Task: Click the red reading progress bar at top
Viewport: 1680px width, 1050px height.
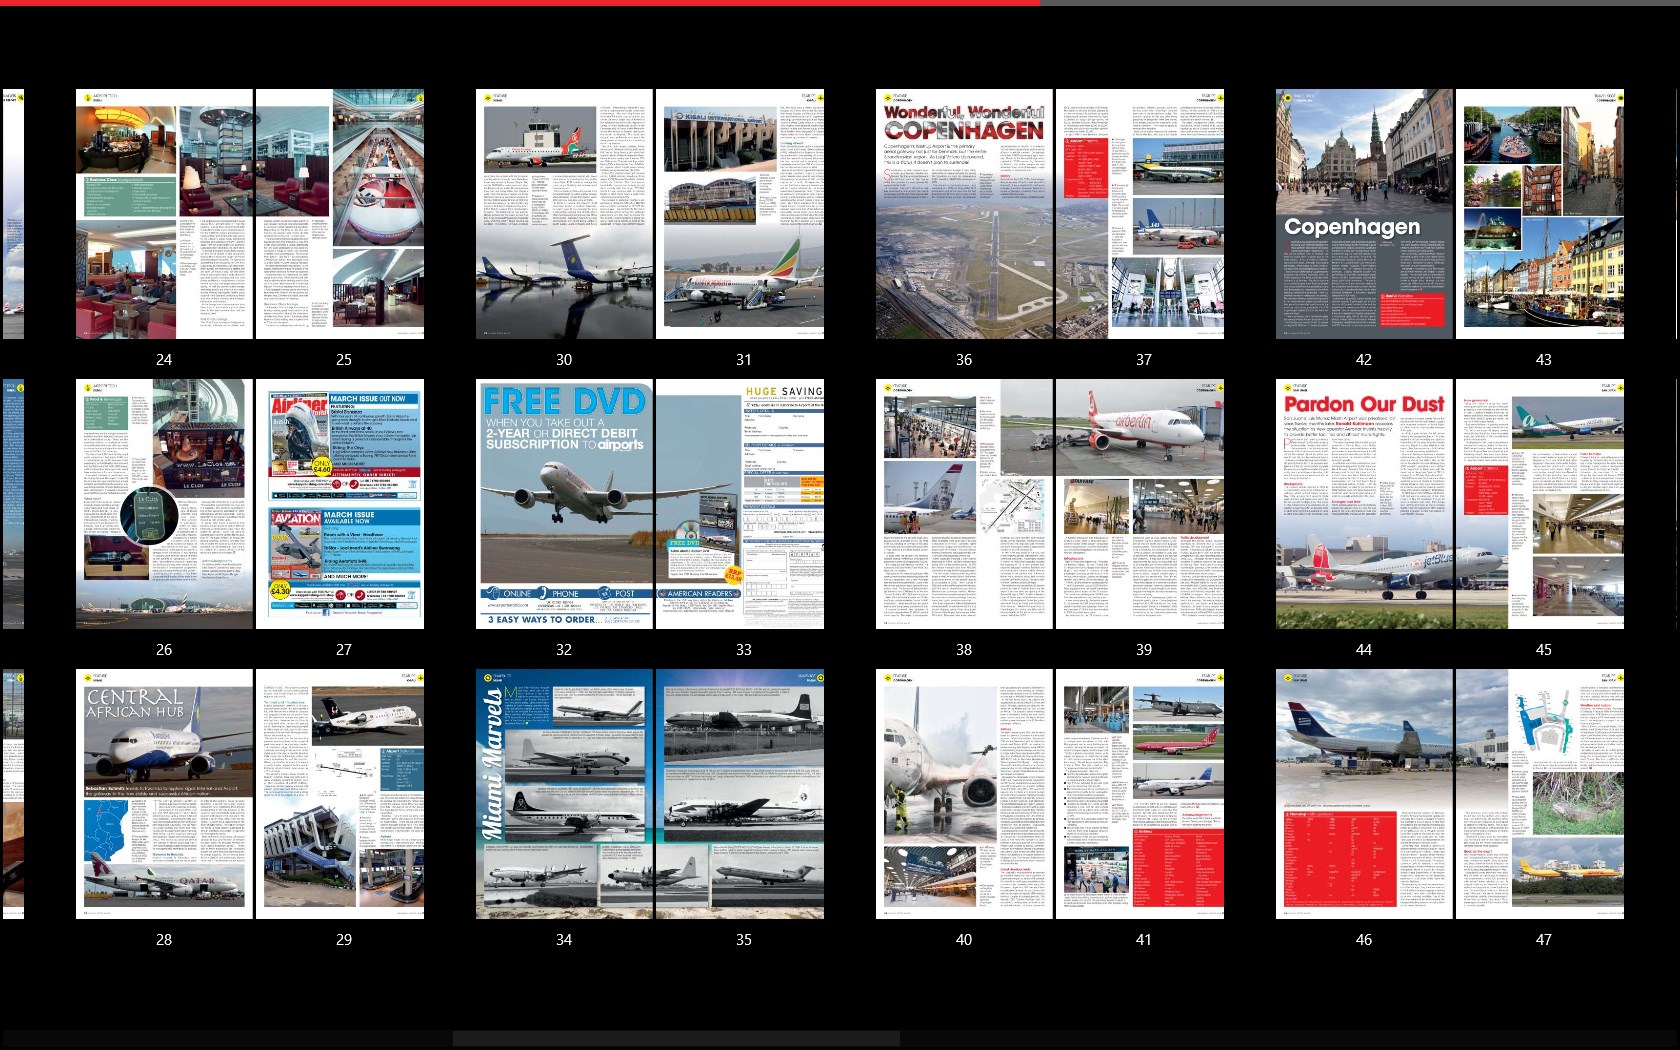Action: (520, 3)
